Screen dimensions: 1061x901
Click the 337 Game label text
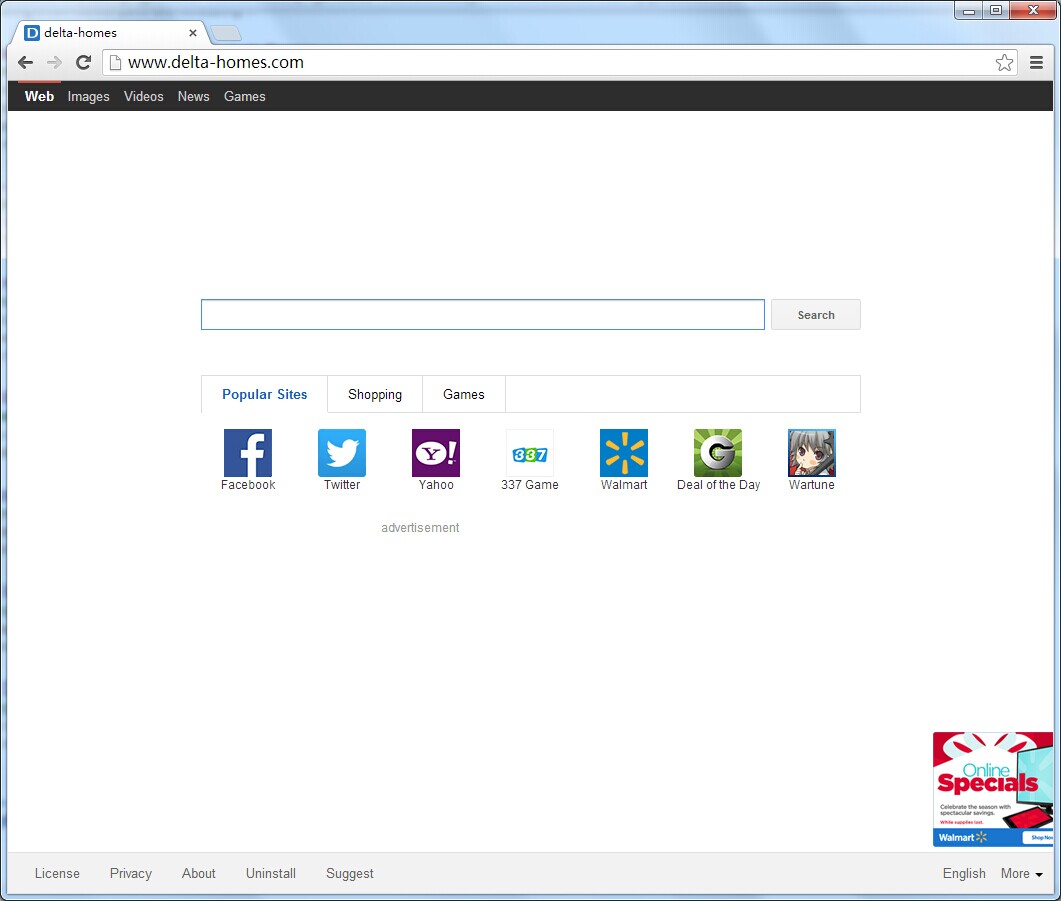click(530, 485)
